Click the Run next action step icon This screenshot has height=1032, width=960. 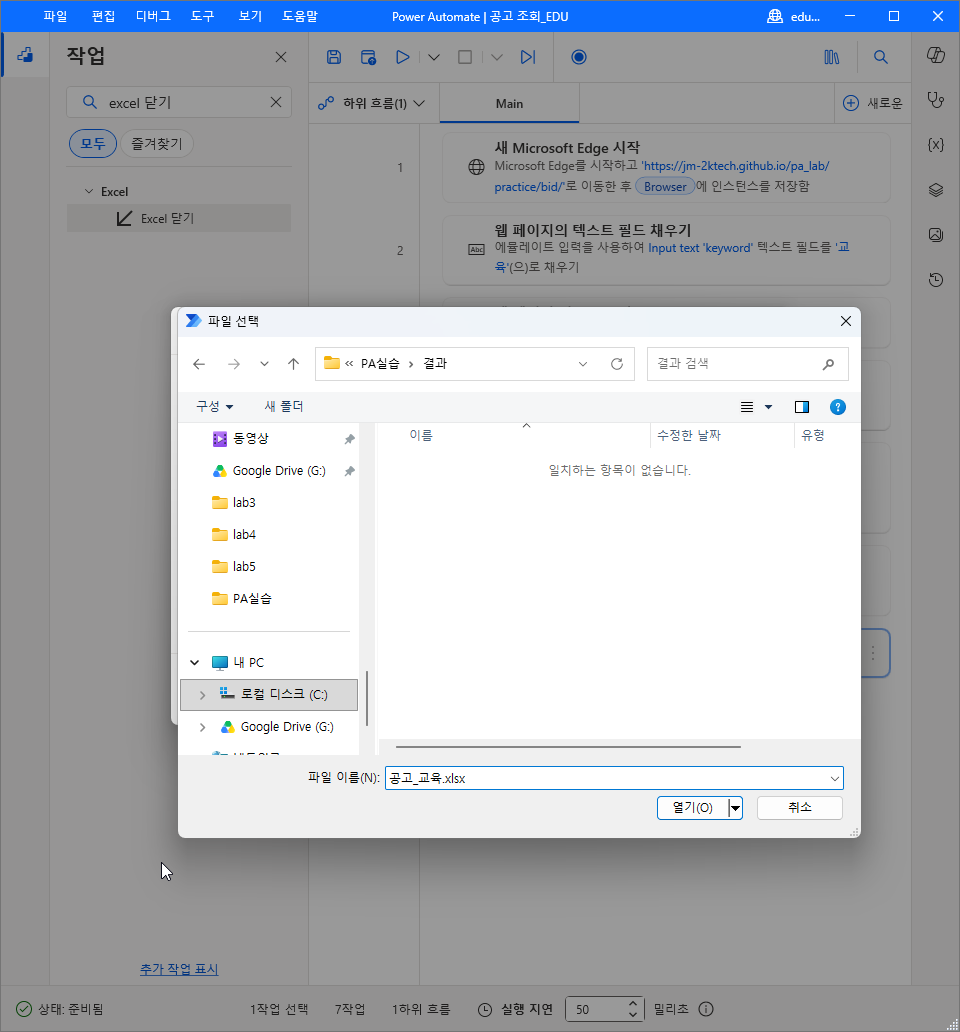point(528,57)
